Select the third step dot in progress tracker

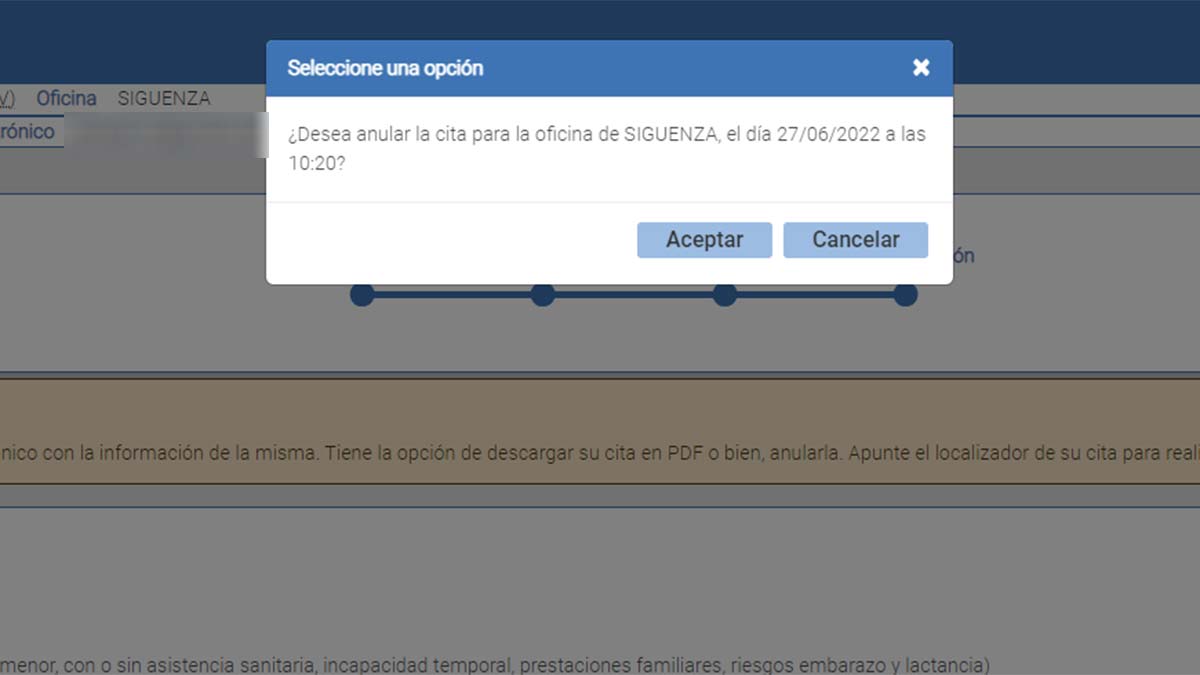click(725, 295)
